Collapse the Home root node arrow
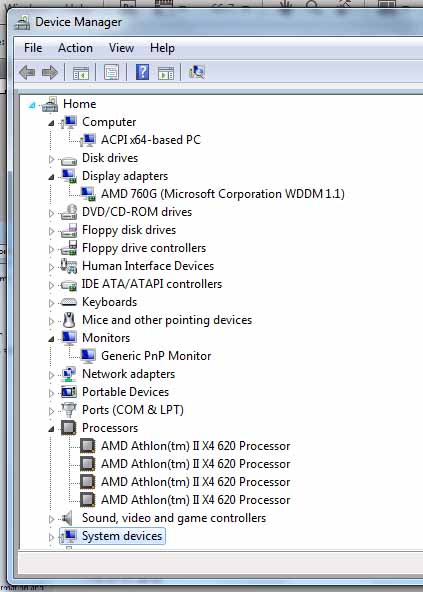423x592 pixels. (32, 105)
